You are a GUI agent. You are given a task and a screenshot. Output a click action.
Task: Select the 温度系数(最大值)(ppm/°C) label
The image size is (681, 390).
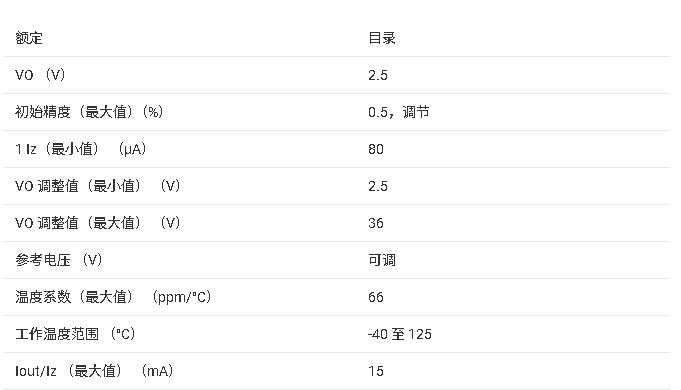click(113, 297)
